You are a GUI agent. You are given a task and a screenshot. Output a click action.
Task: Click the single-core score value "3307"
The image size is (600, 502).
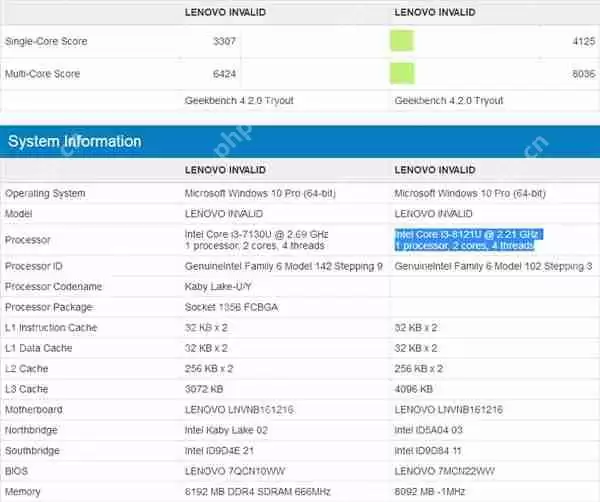click(x=224, y=41)
